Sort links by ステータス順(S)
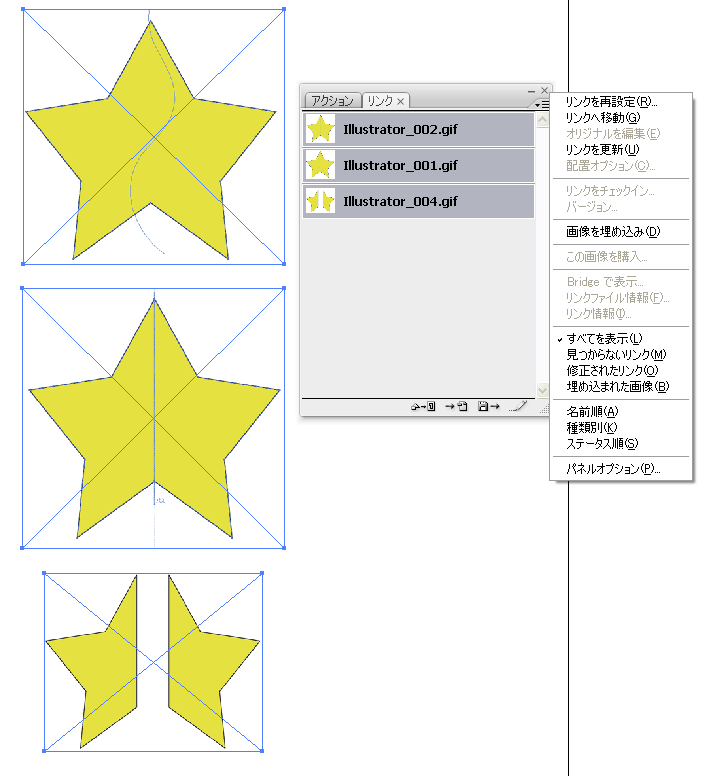The image size is (707, 776). tap(602, 443)
